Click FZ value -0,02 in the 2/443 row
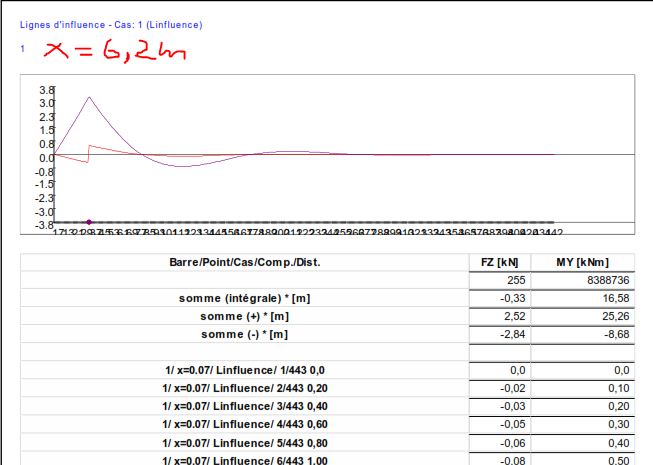 [499, 388]
